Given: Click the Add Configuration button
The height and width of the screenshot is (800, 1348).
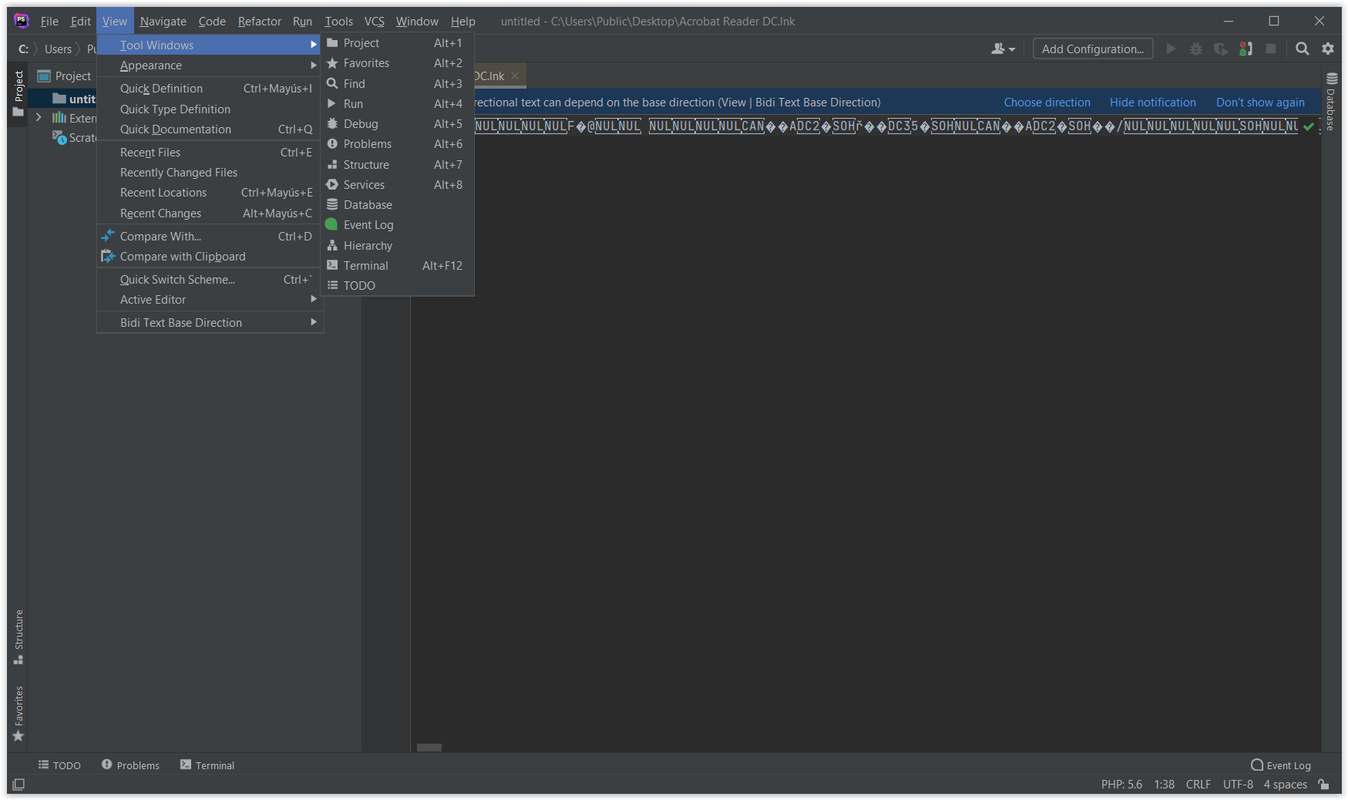Looking at the screenshot, I should (x=1092, y=49).
